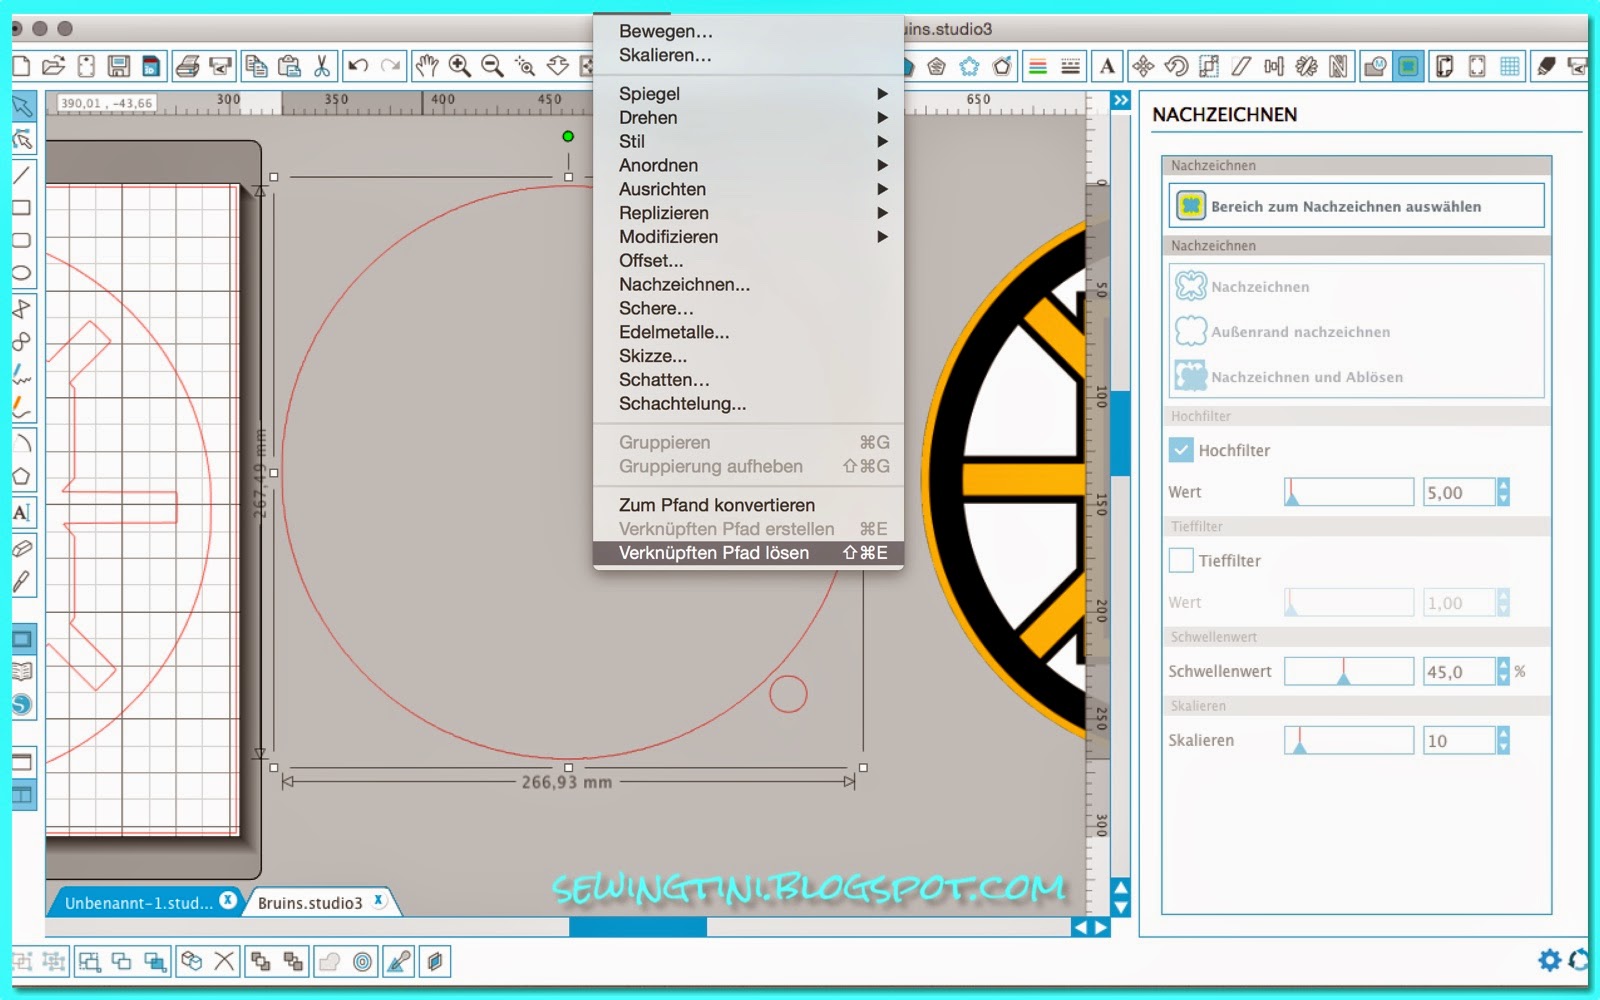1600x1000 pixels.
Task: Pick the Draw a Line tool
Action: [22, 175]
